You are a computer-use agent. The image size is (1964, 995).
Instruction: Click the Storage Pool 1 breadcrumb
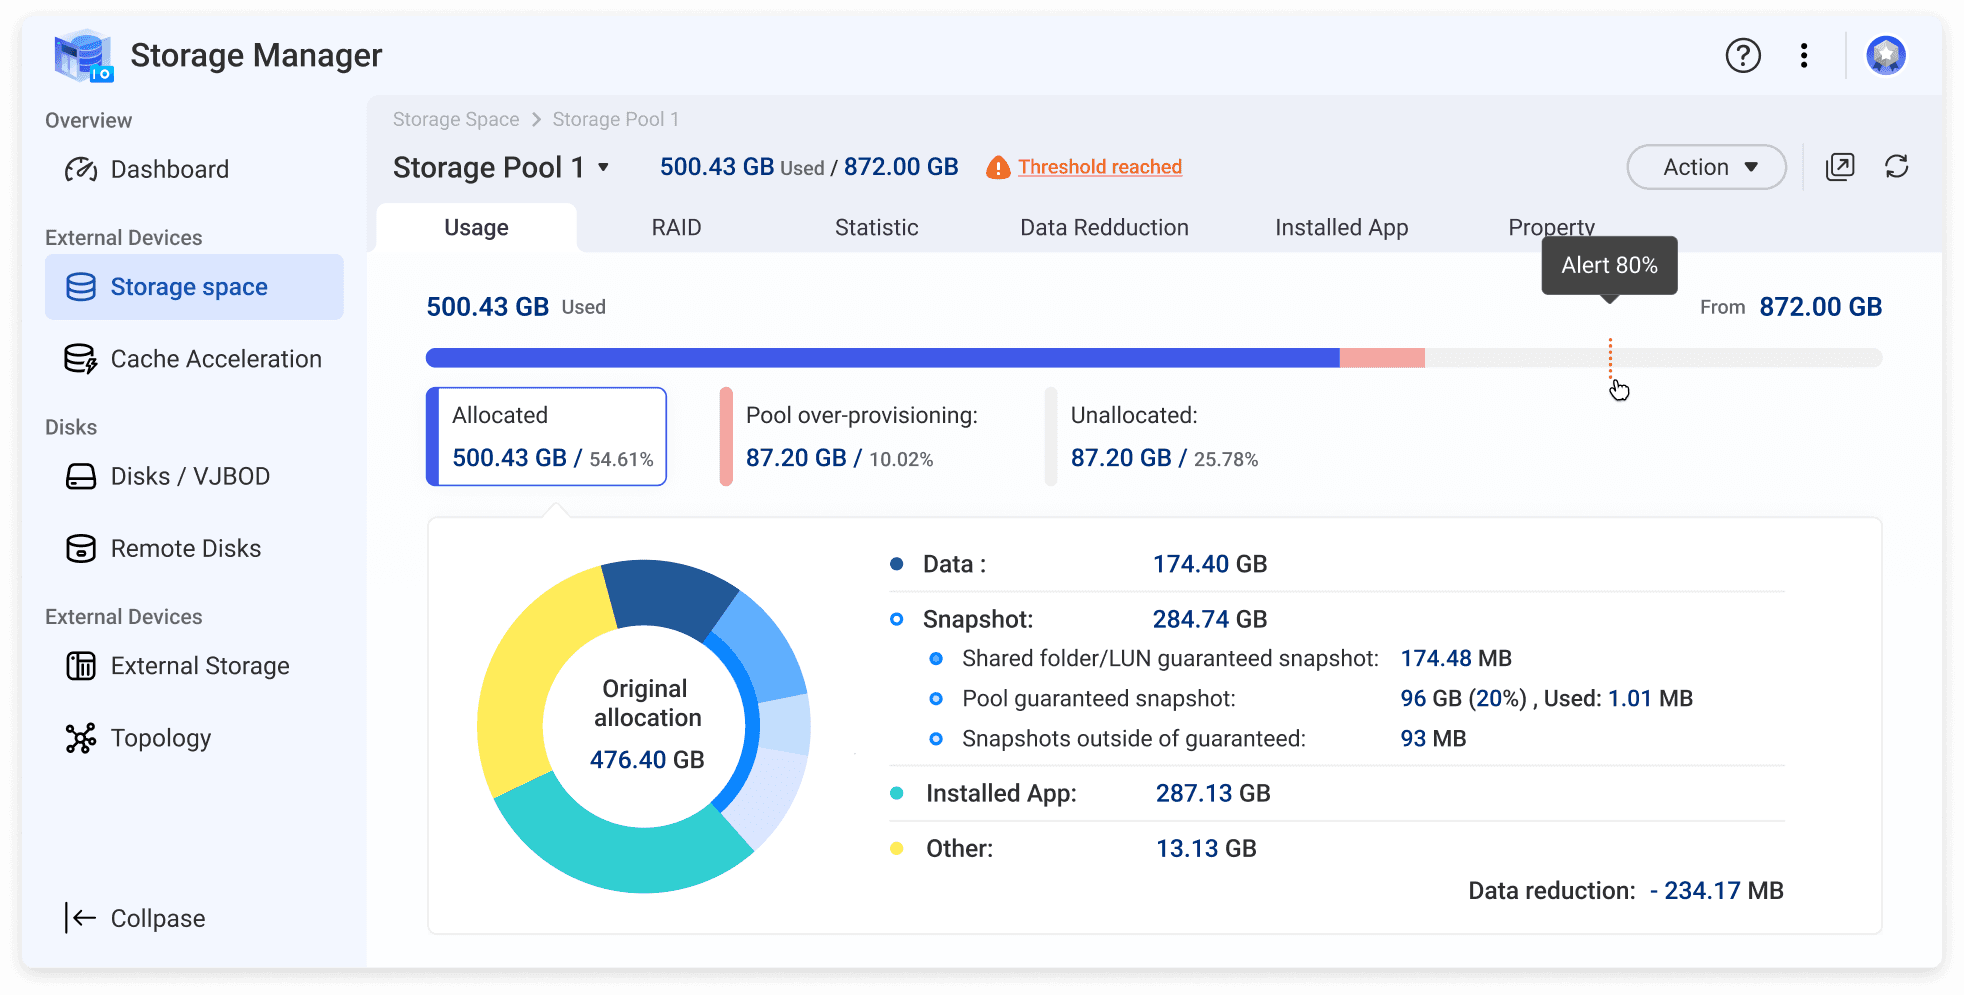(616, 119)
